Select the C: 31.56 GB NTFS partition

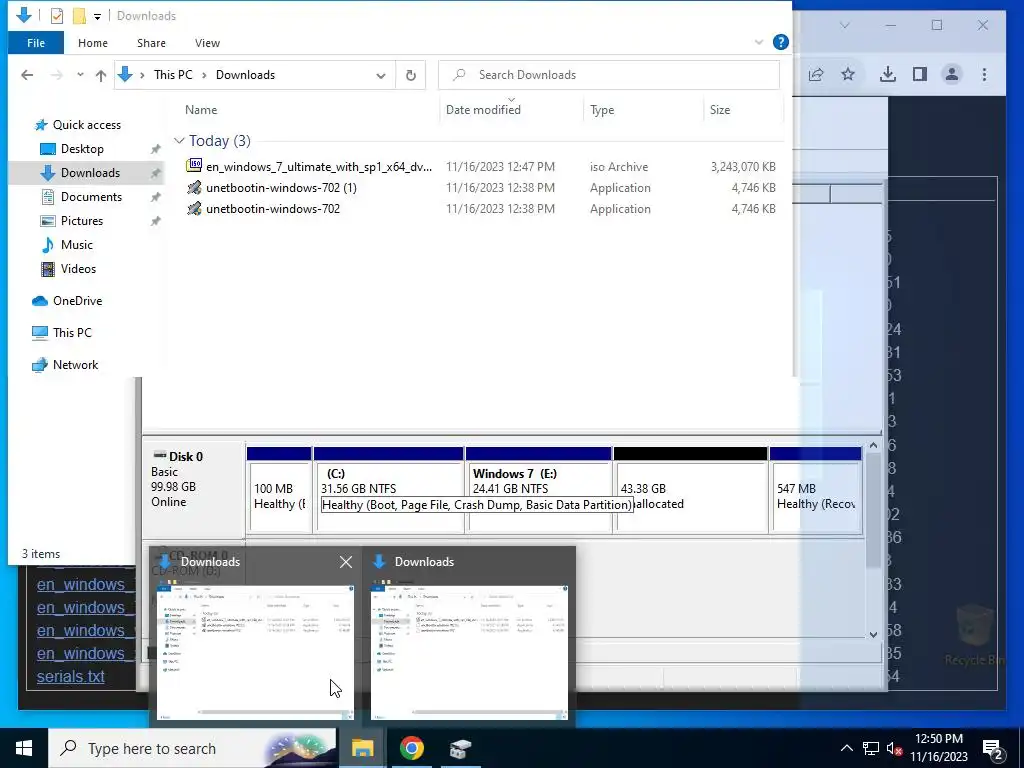click(389, 490)
